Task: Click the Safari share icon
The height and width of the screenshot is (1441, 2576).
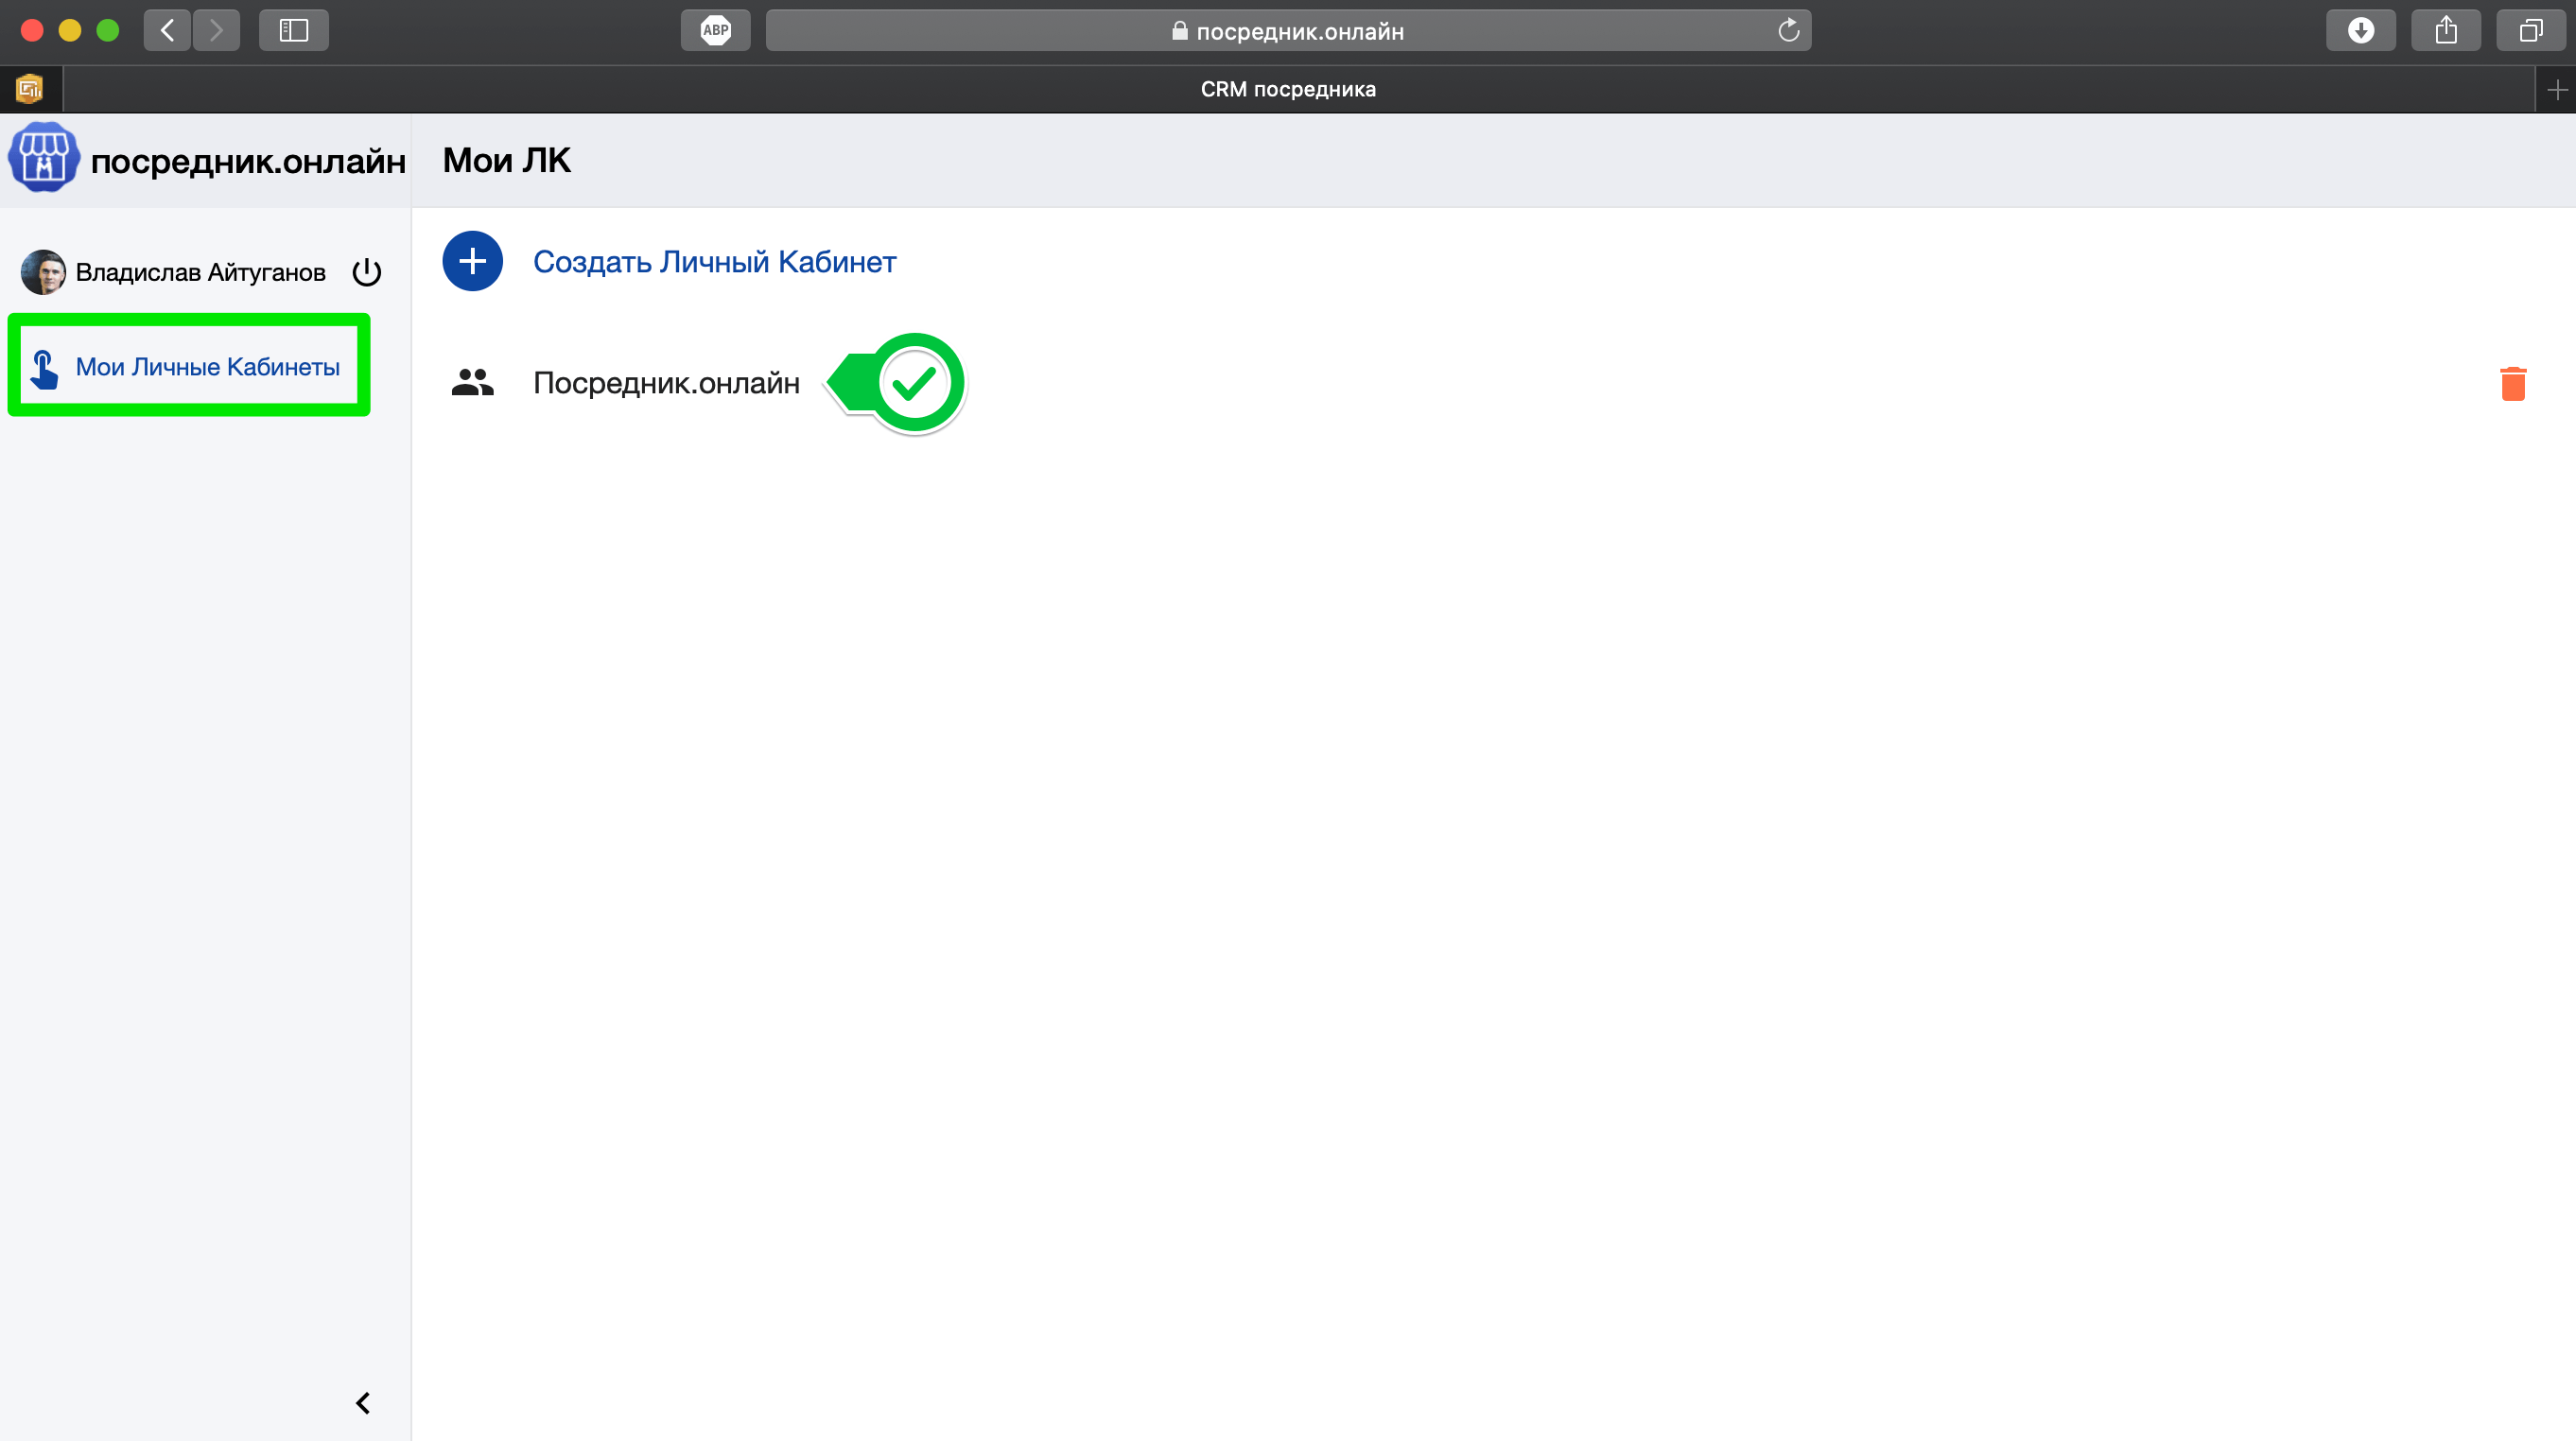Action: (2445, 30)
